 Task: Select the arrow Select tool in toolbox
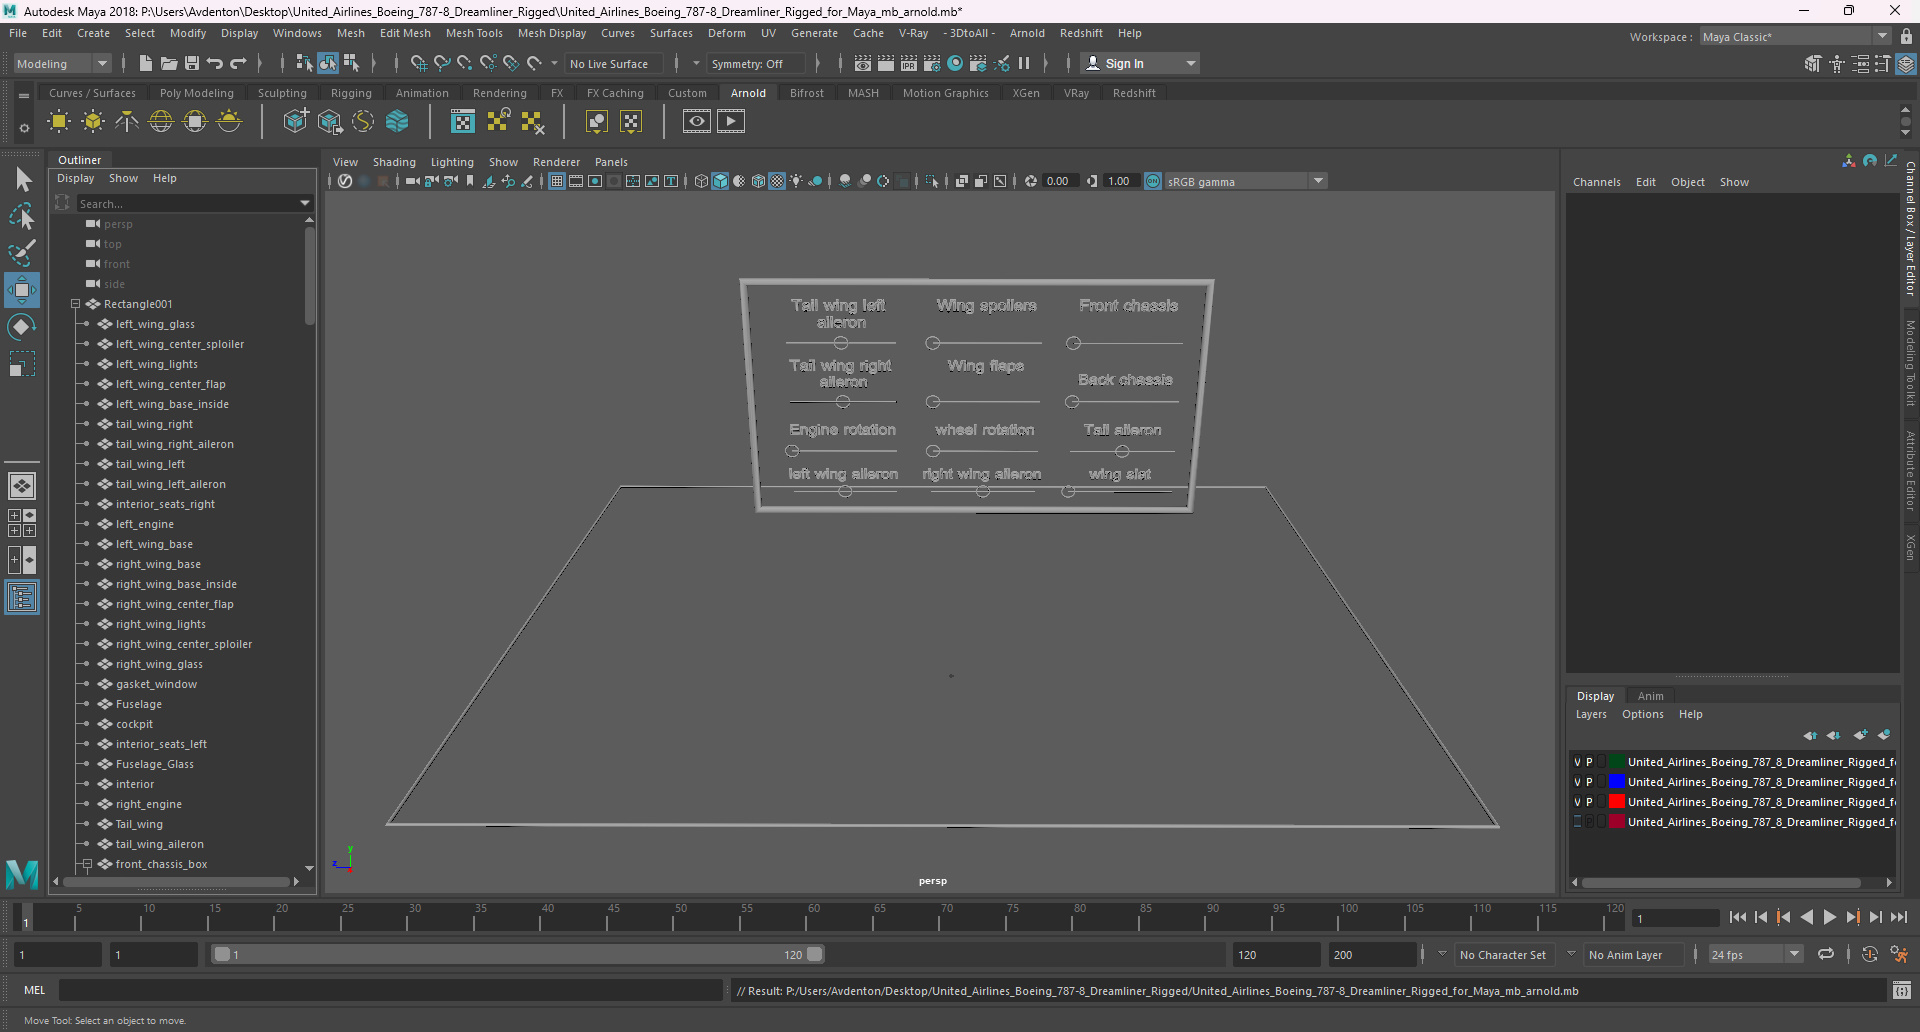pyautogui.click(x=22, y=180)
